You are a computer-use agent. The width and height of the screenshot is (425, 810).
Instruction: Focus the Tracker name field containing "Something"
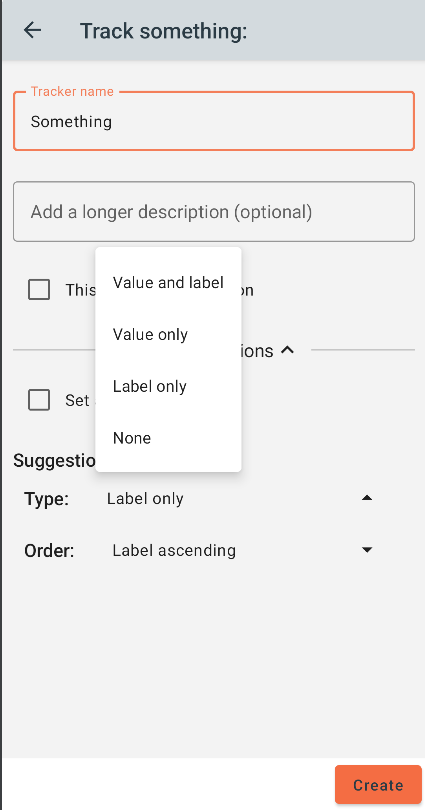tap(214, 121)
